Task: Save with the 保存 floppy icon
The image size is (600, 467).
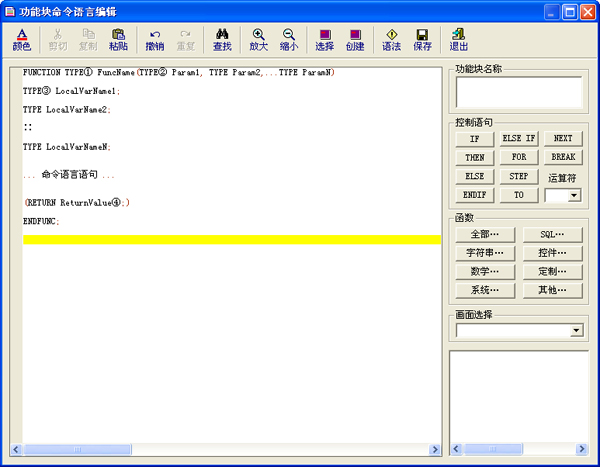Action: [x=422, y=40]
